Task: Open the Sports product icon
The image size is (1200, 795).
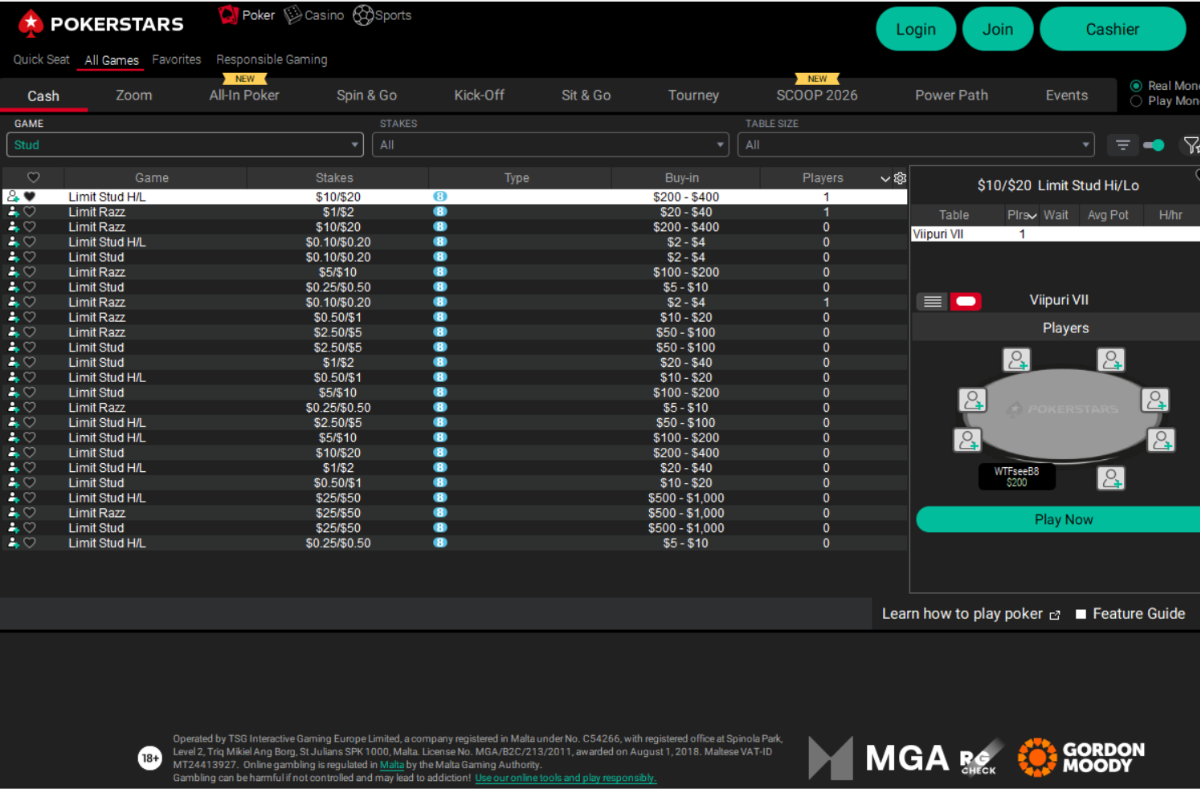Action: coord(363,15)
